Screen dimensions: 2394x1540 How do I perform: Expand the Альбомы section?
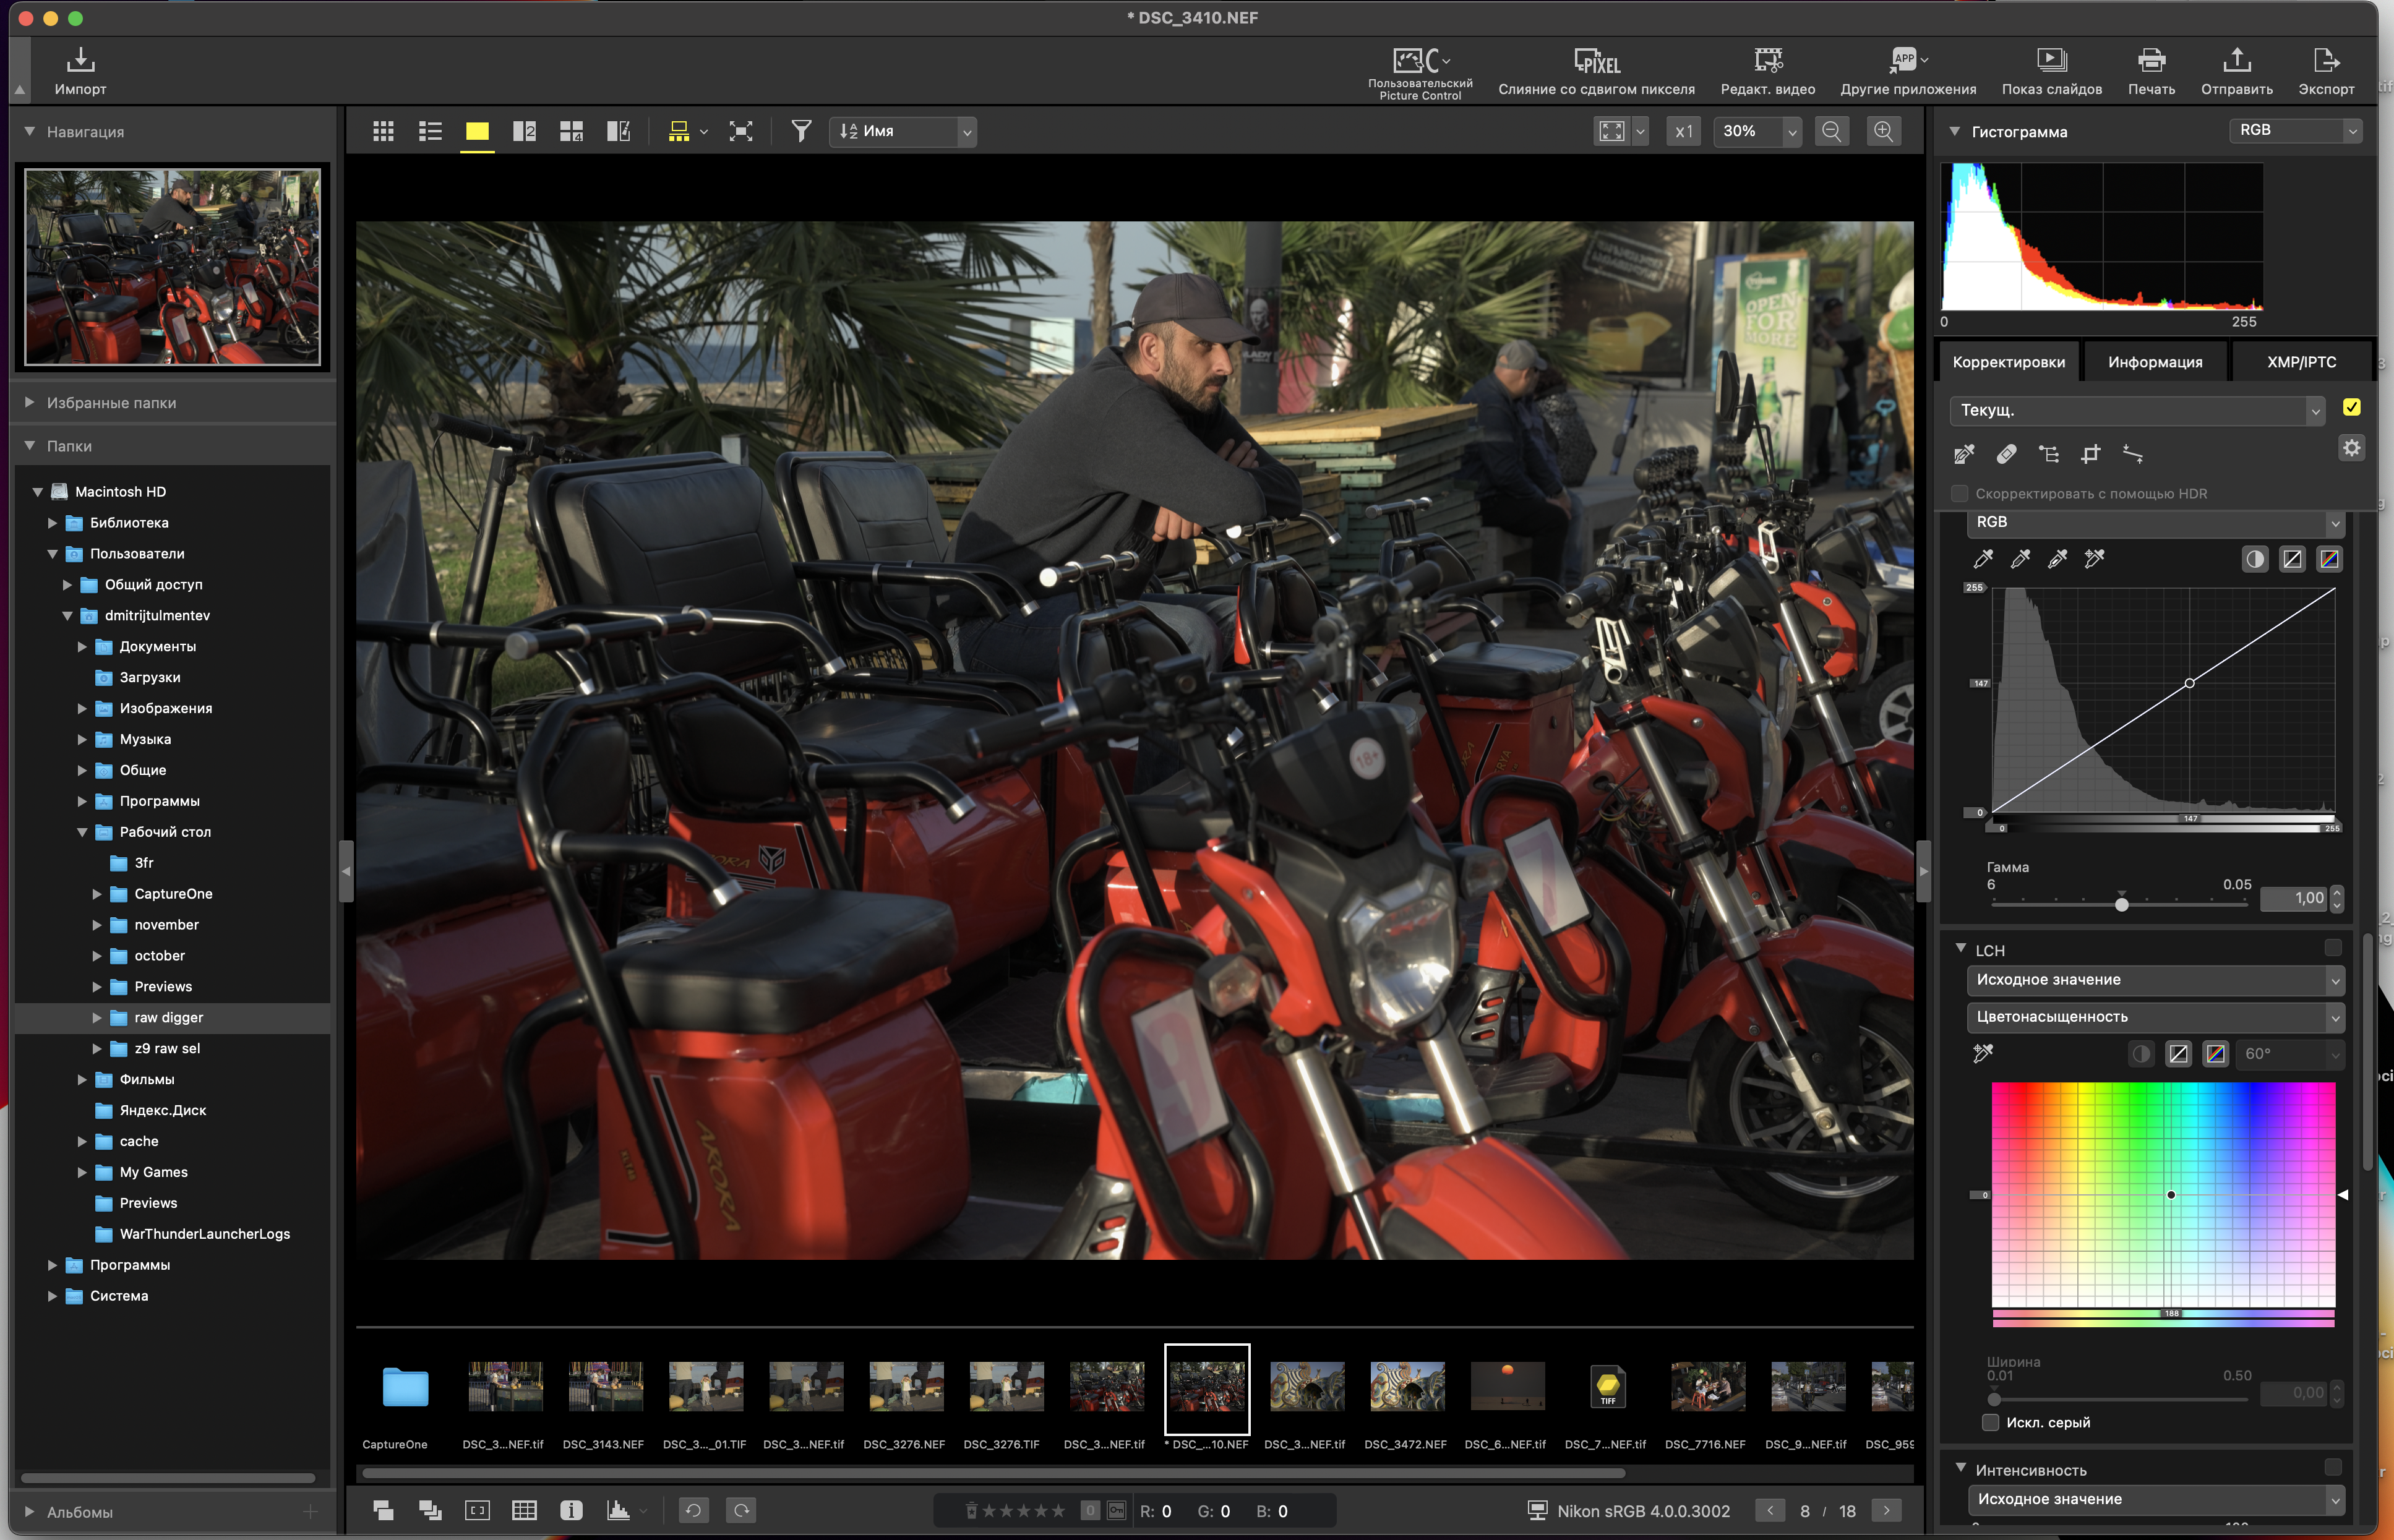point(29,1511)
